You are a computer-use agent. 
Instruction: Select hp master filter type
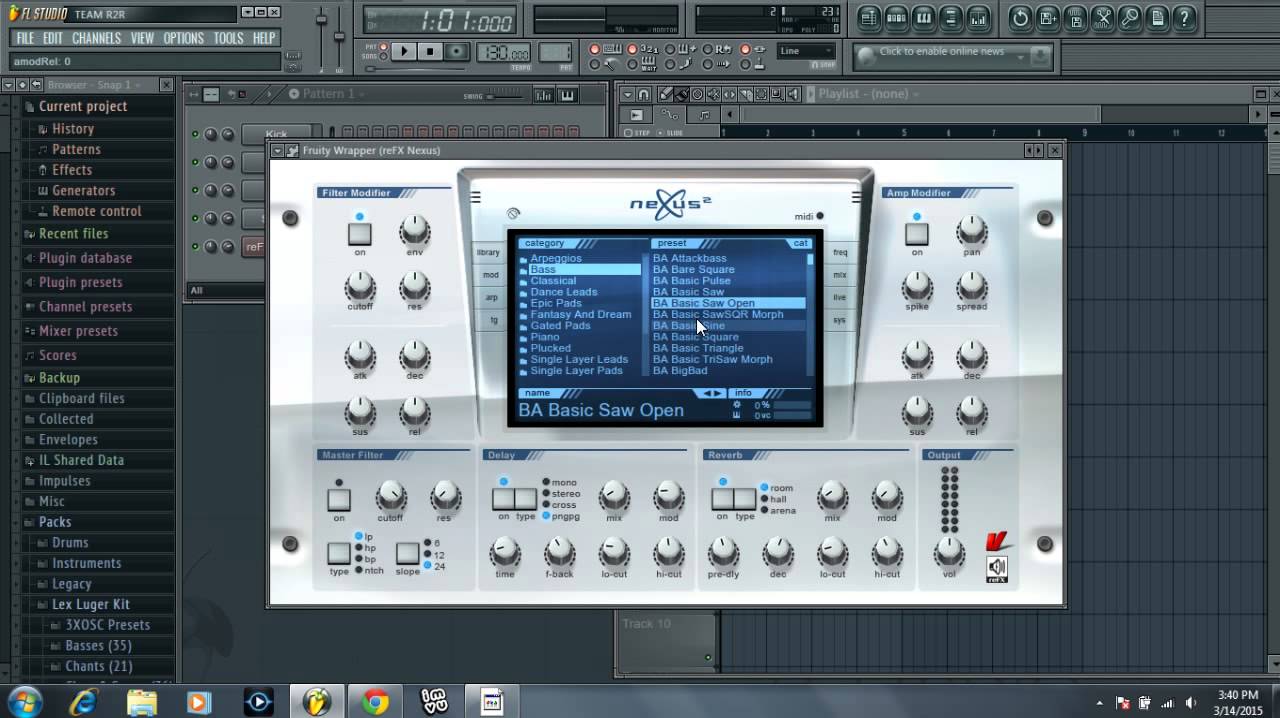tap(365, 548)
